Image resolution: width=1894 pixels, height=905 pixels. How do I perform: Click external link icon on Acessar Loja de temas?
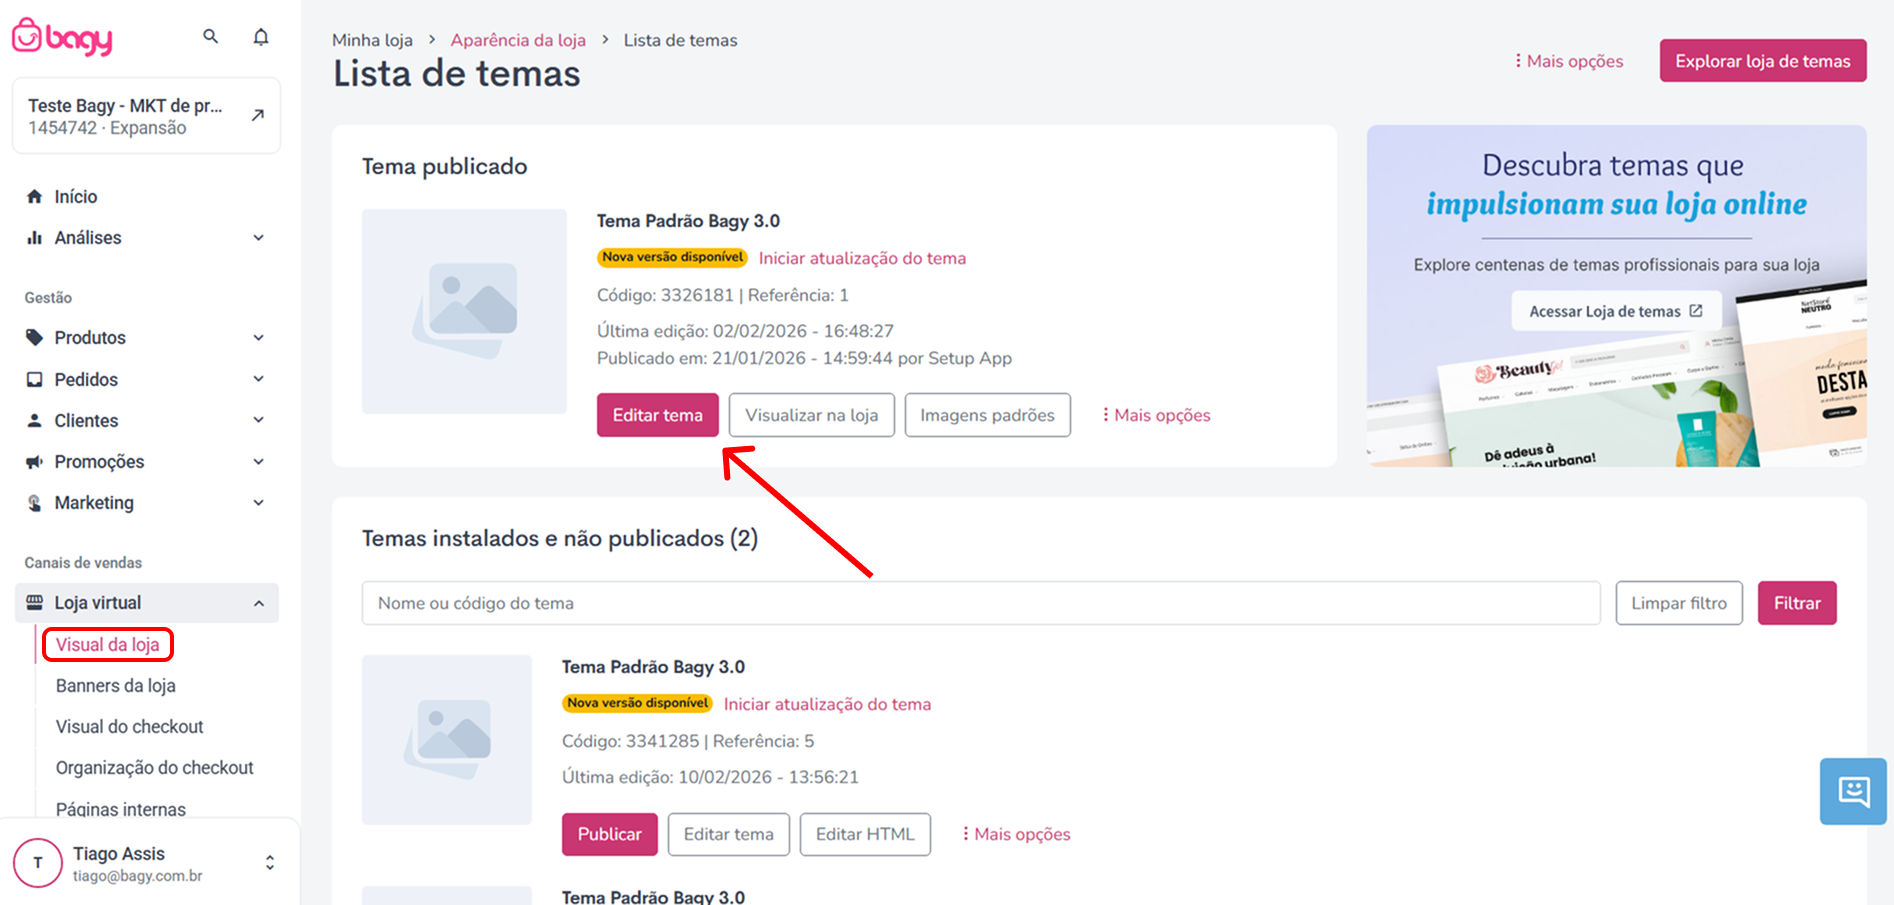click(x=1696, y=311)
